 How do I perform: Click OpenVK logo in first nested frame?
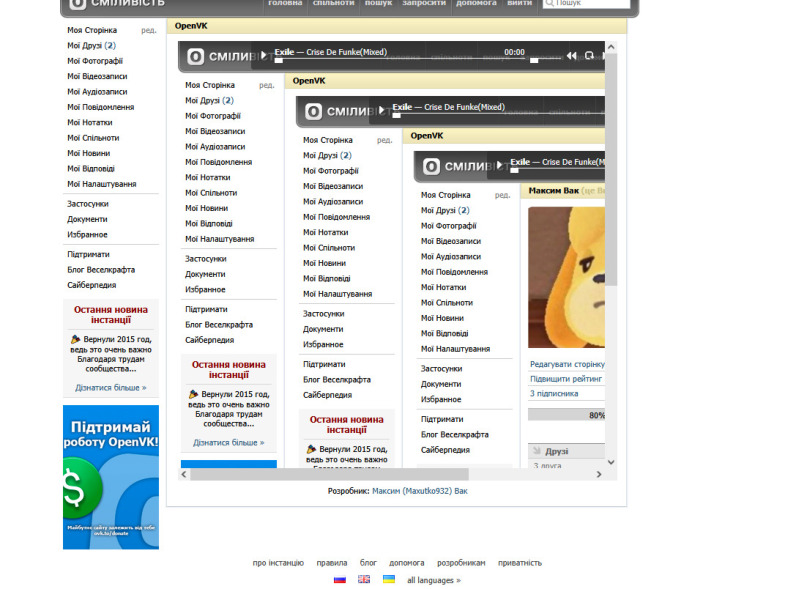tap(196, 56)
